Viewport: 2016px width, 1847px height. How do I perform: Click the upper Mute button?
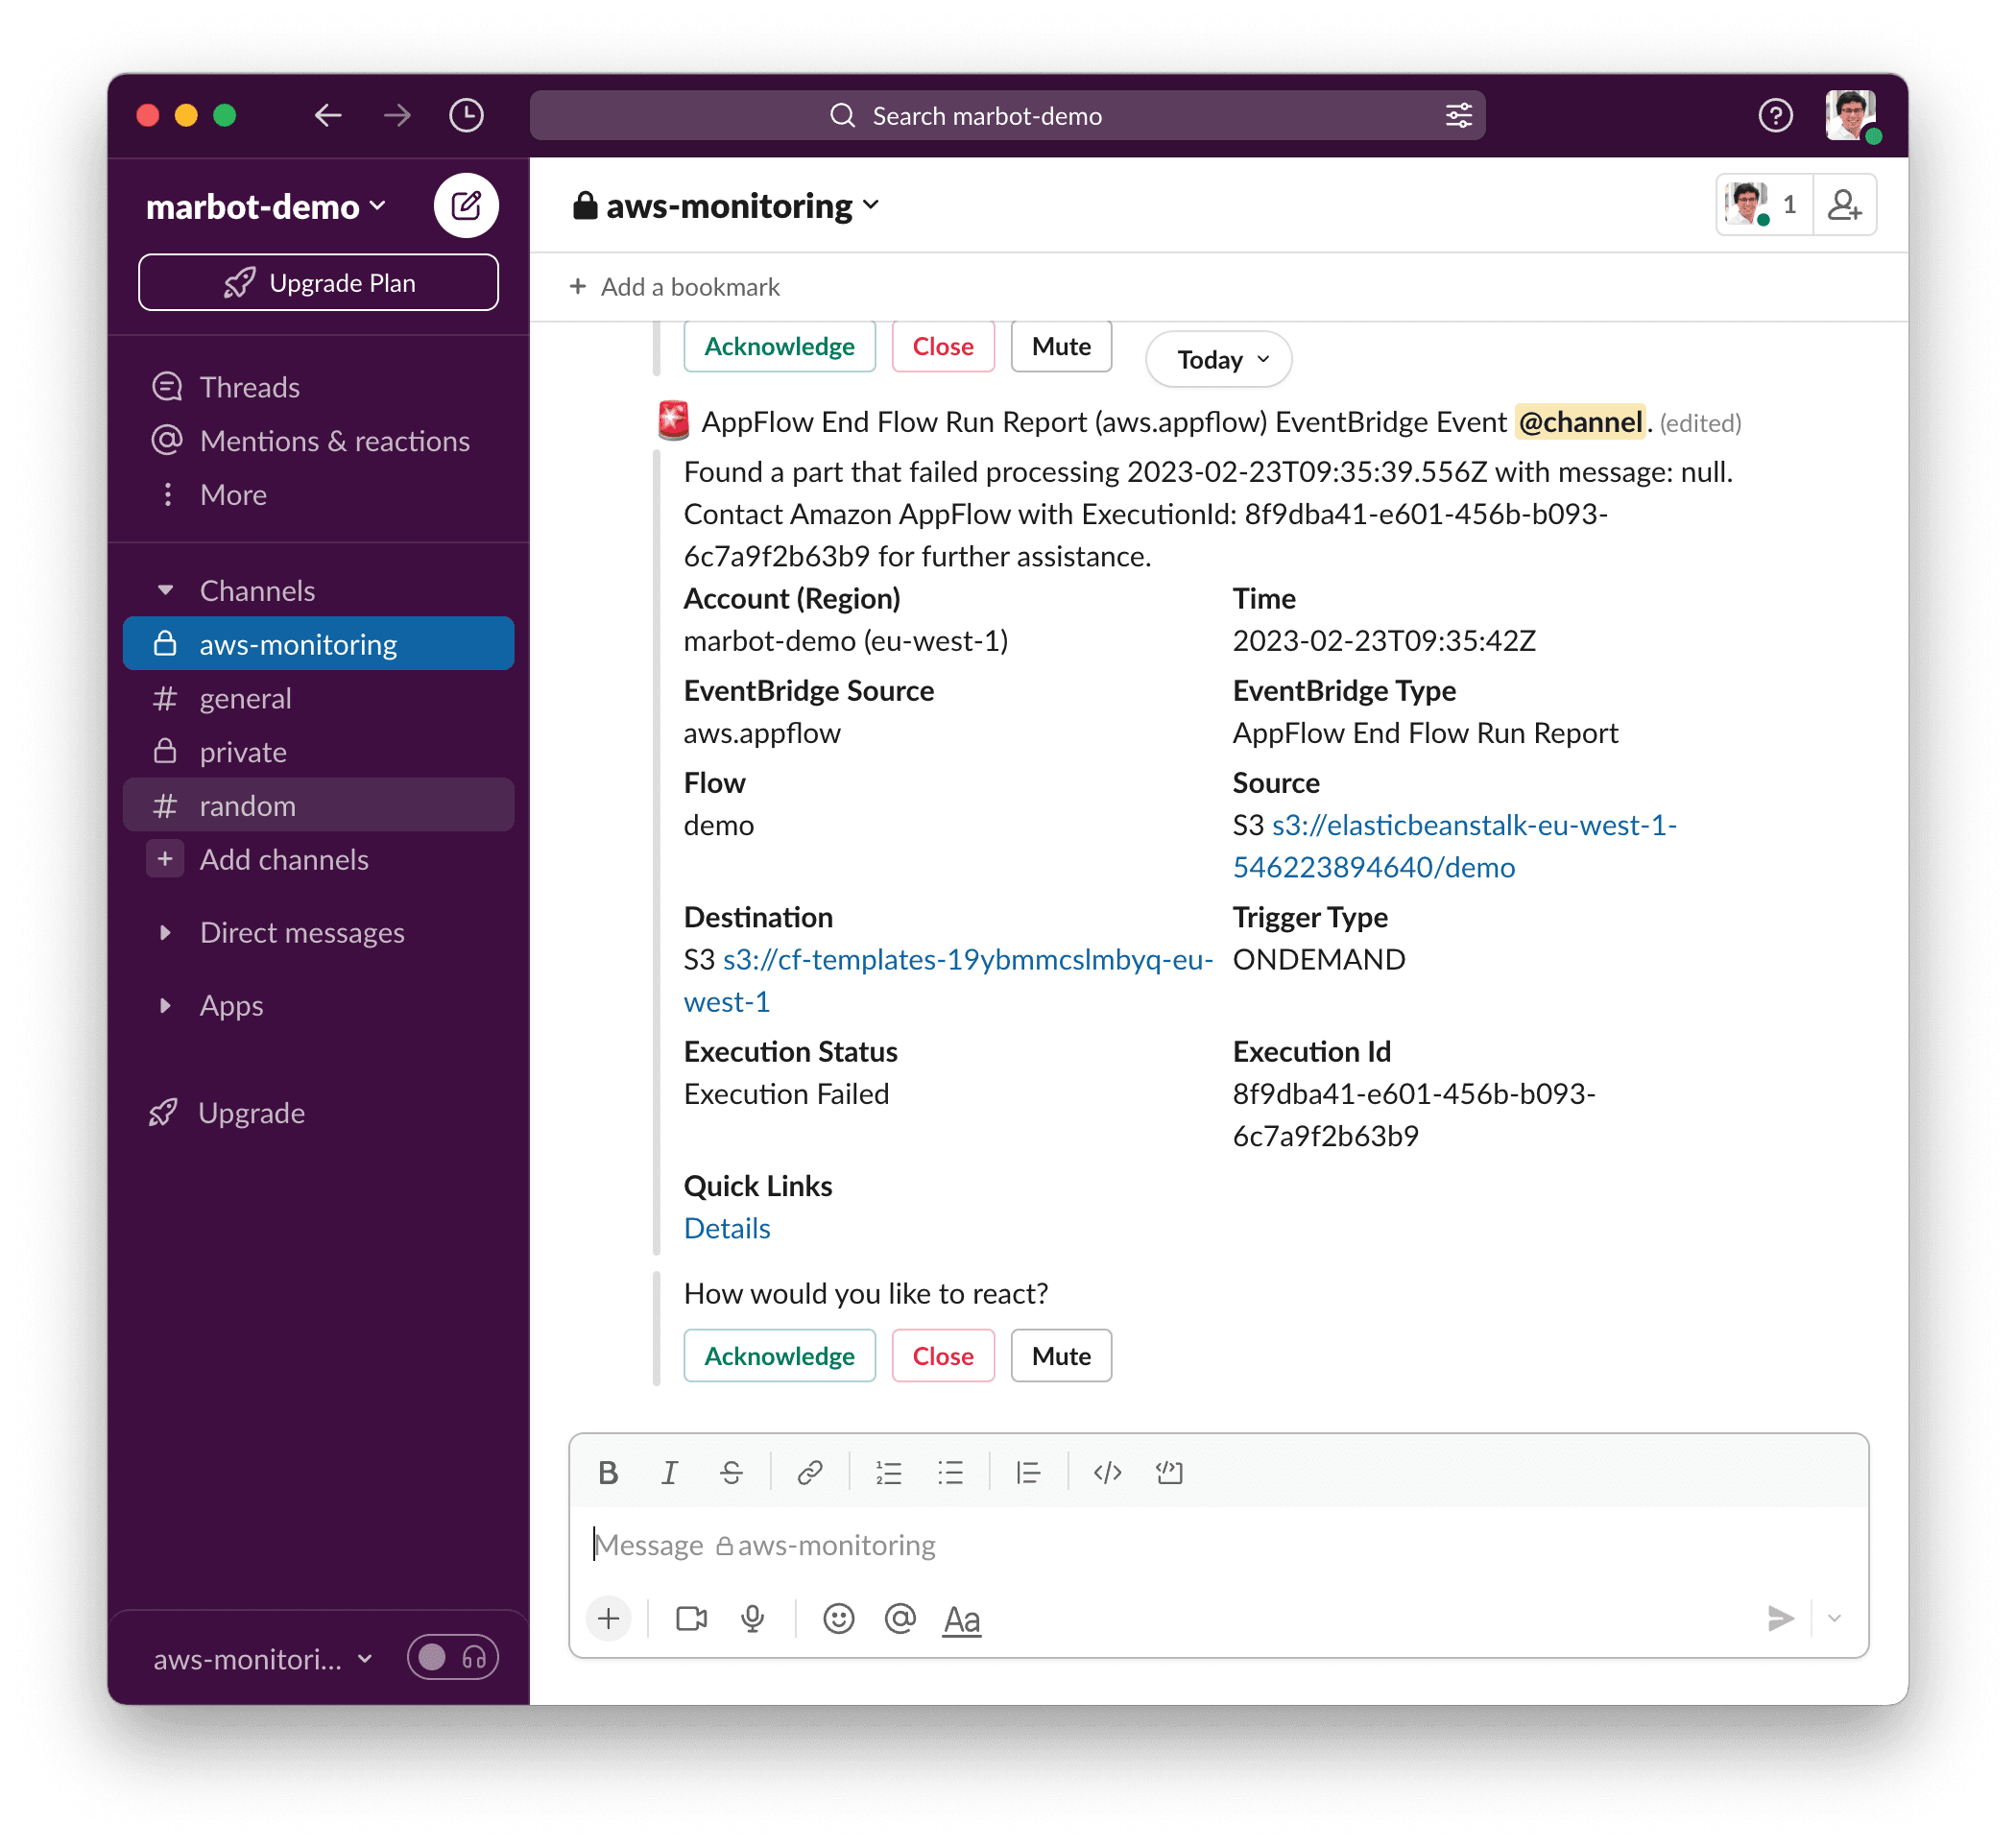coord(1061,346)
